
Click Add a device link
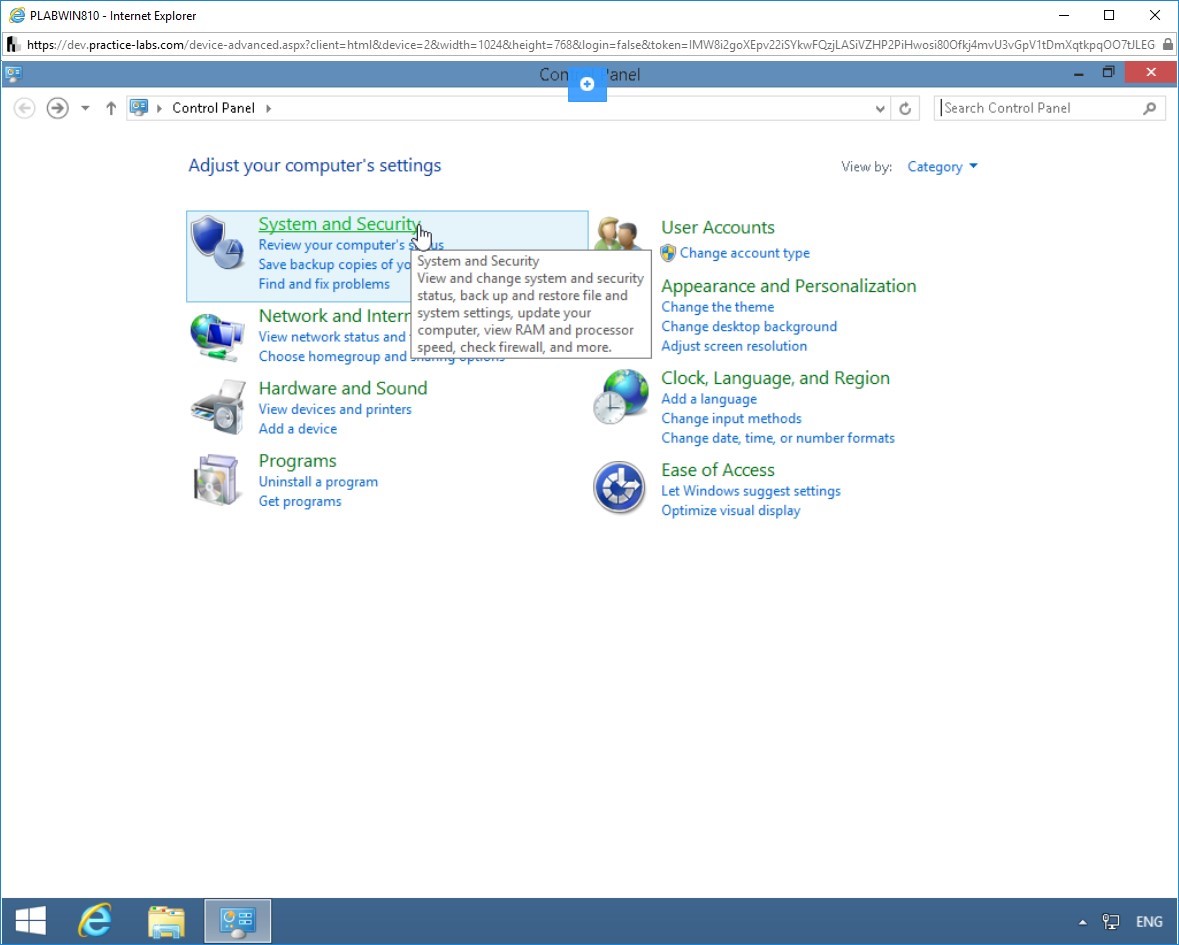pyautogui.click(x=298, y=429)
